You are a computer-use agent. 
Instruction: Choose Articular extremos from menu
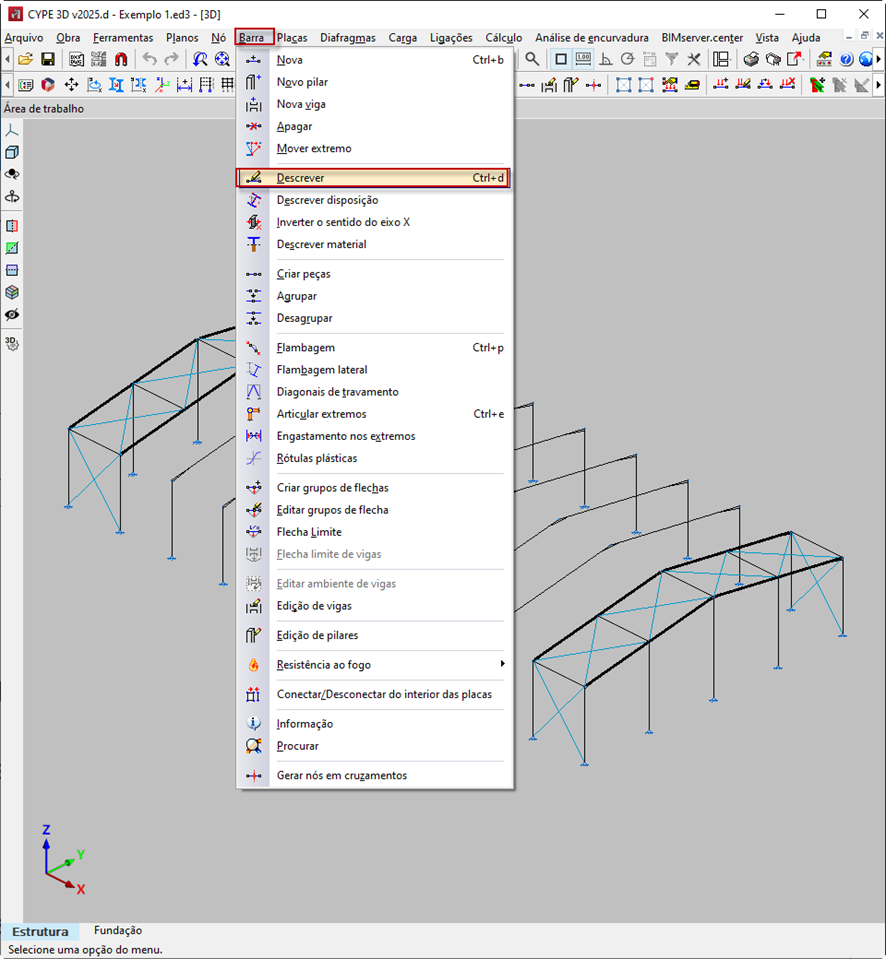coord(372,414)
